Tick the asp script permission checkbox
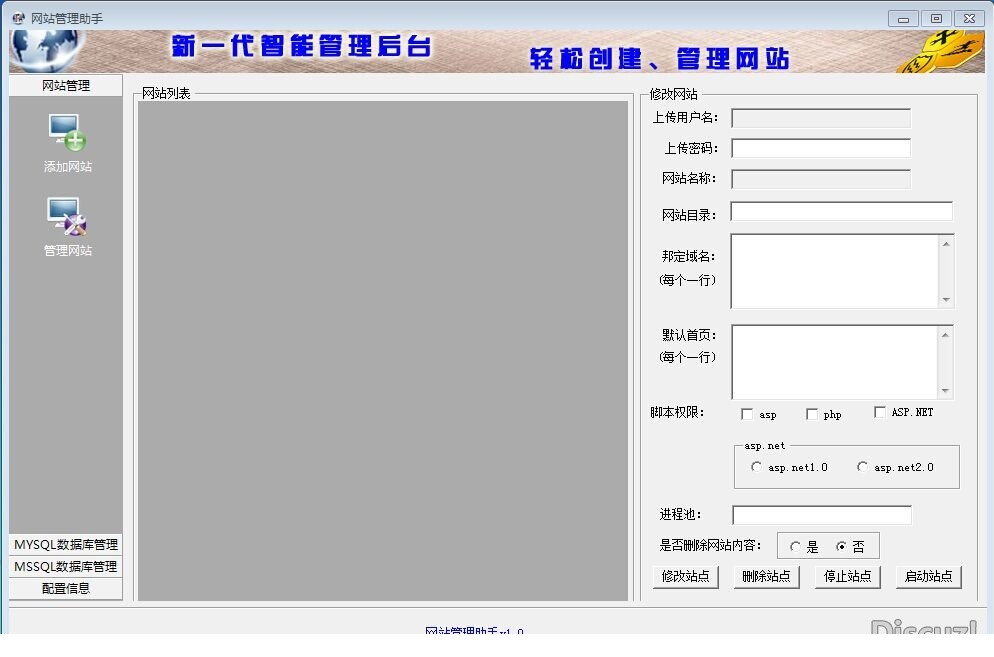The height and width of the screenshot is (657, 994). (x=747, y=414)
